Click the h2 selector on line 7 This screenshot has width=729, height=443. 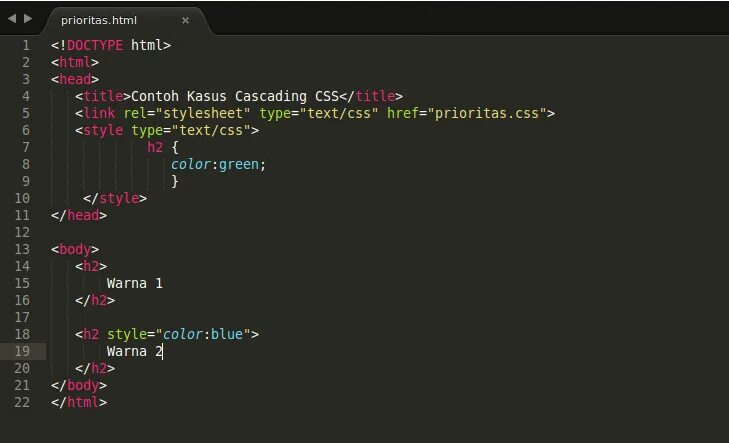click(x=155, y=148)
